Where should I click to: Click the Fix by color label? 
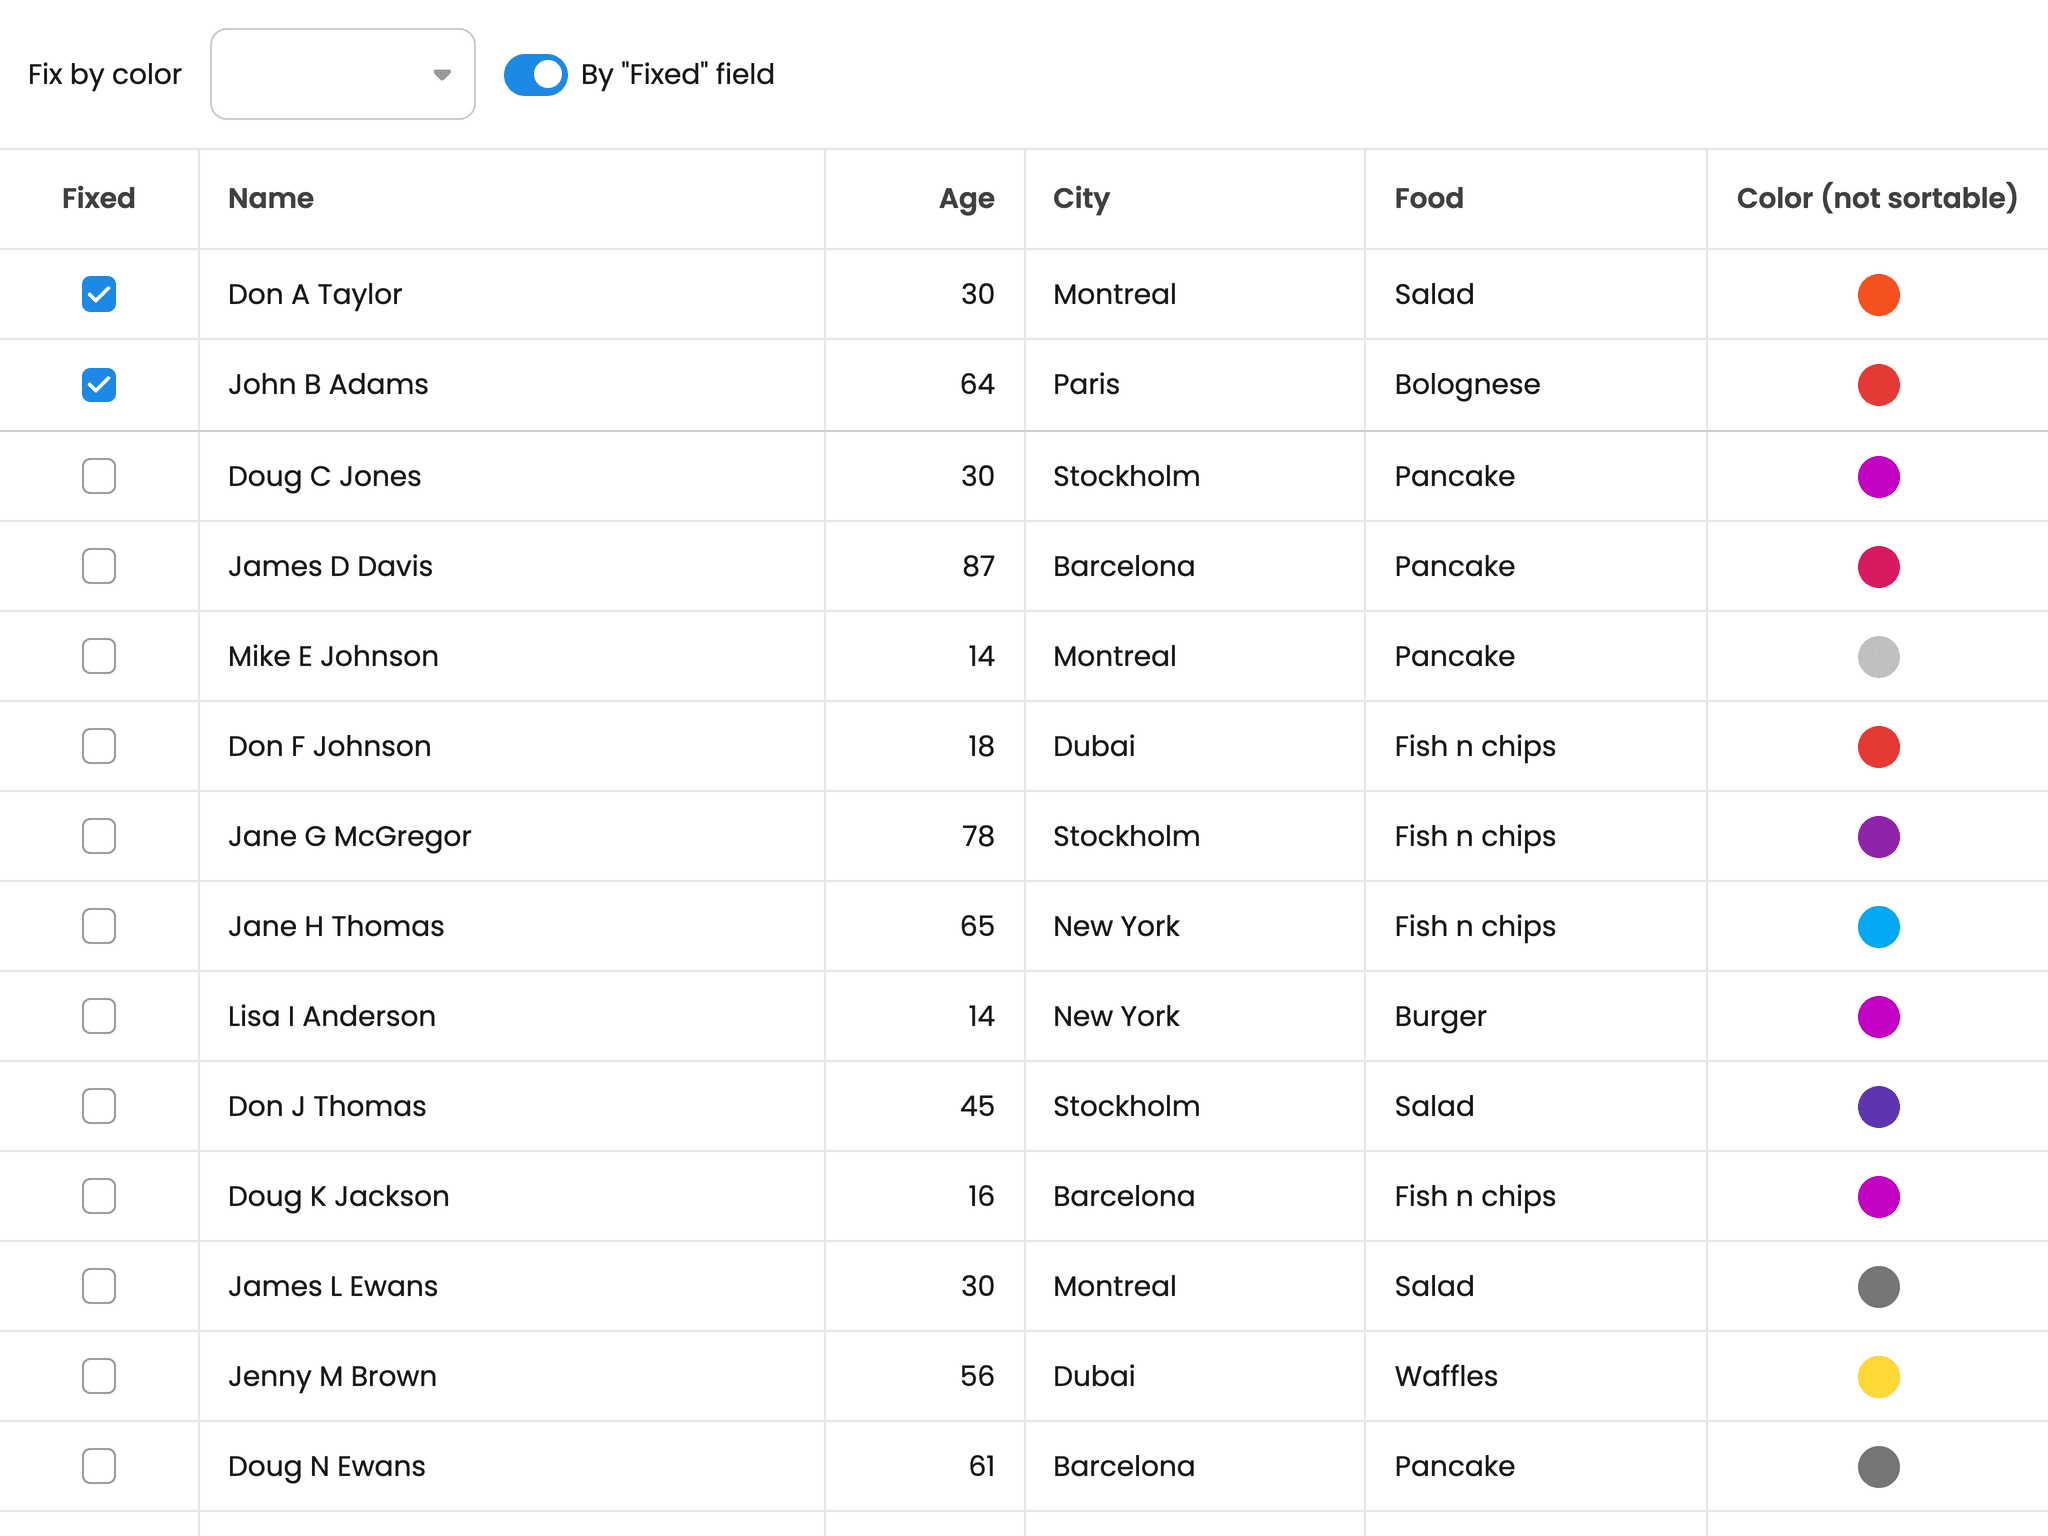click(105, 75)
